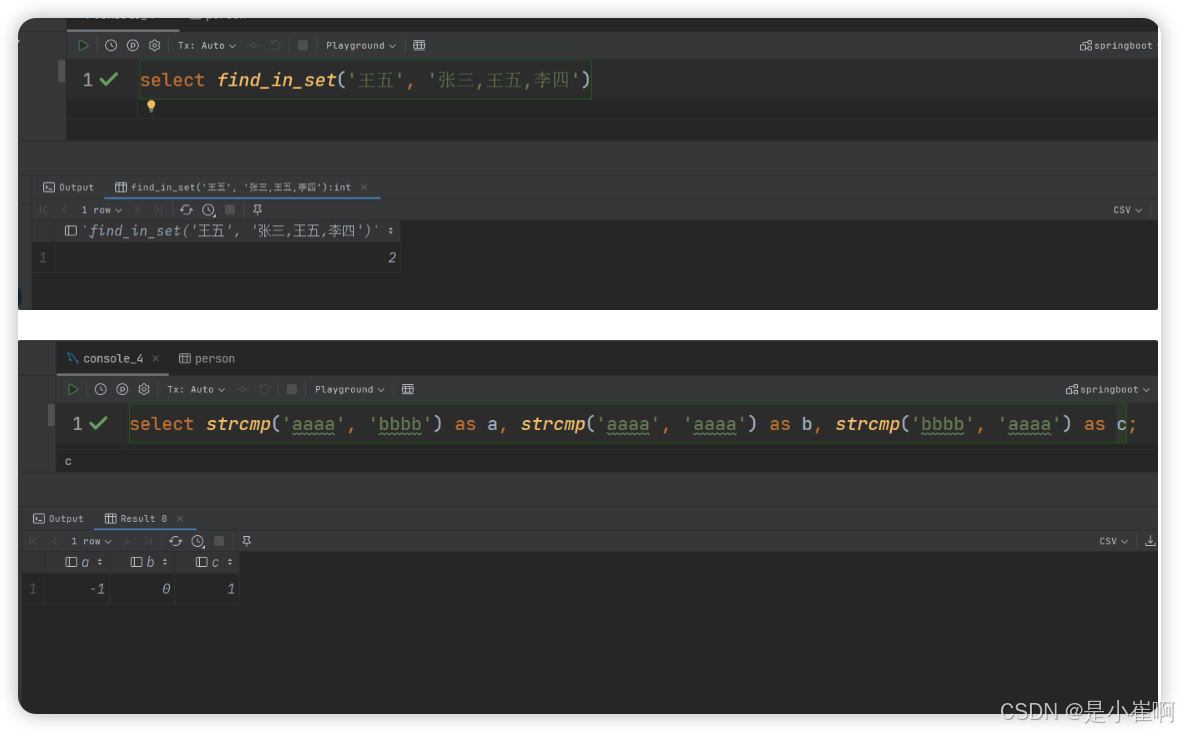Image resolution: width=1179 pixels, height=732 pixels.
Task: Click find_in_set column header in top result
Action: pos(228,231)
